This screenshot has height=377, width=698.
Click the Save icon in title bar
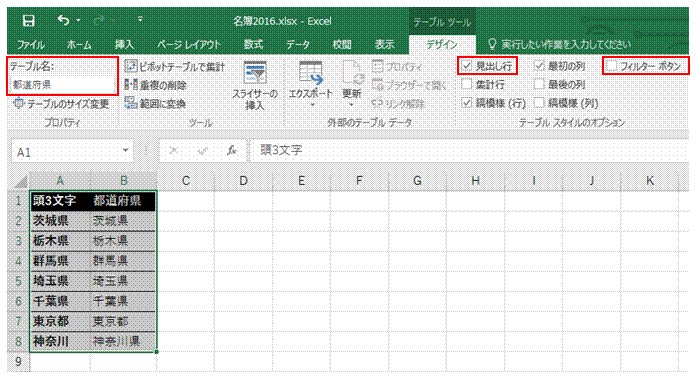pyautogui.click(x=28, y=20)
